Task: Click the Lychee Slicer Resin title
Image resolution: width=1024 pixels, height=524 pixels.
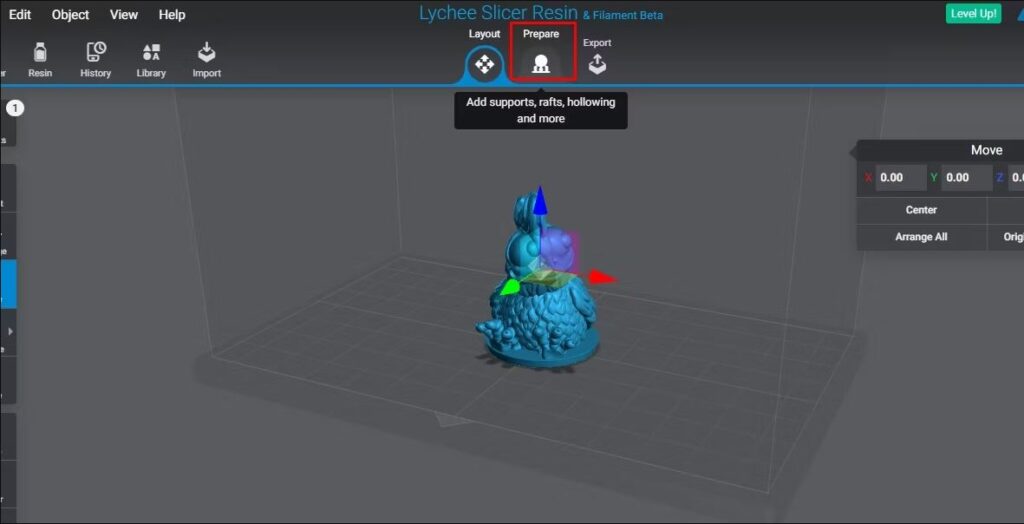Action: (x=499, y=13)
